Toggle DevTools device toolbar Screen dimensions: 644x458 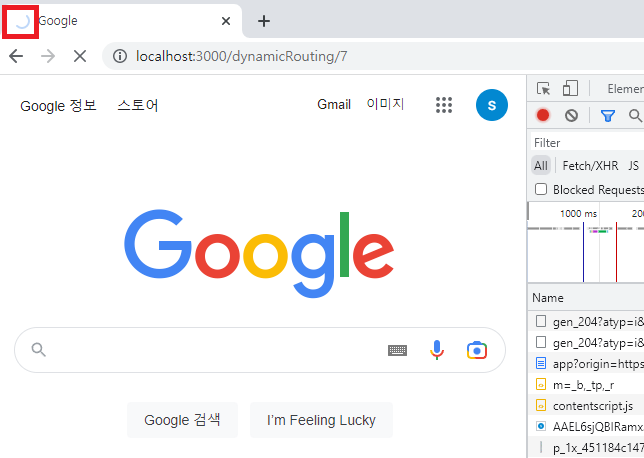[x=570, y=88]
